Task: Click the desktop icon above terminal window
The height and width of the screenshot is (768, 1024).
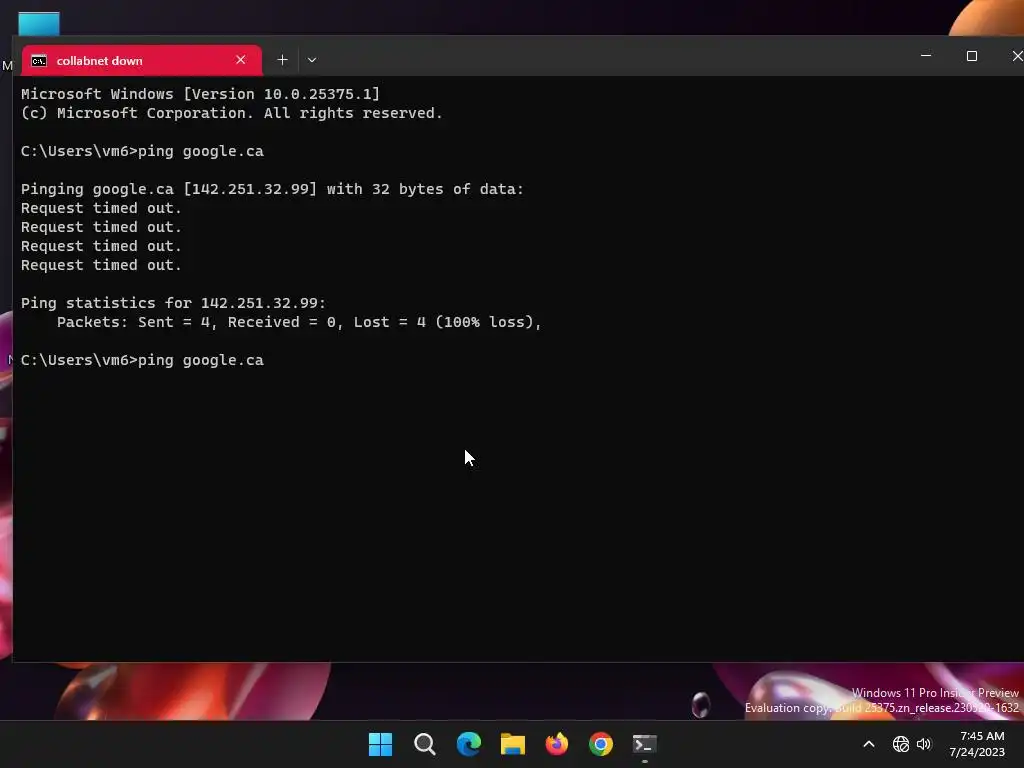Action: point(39,24)
